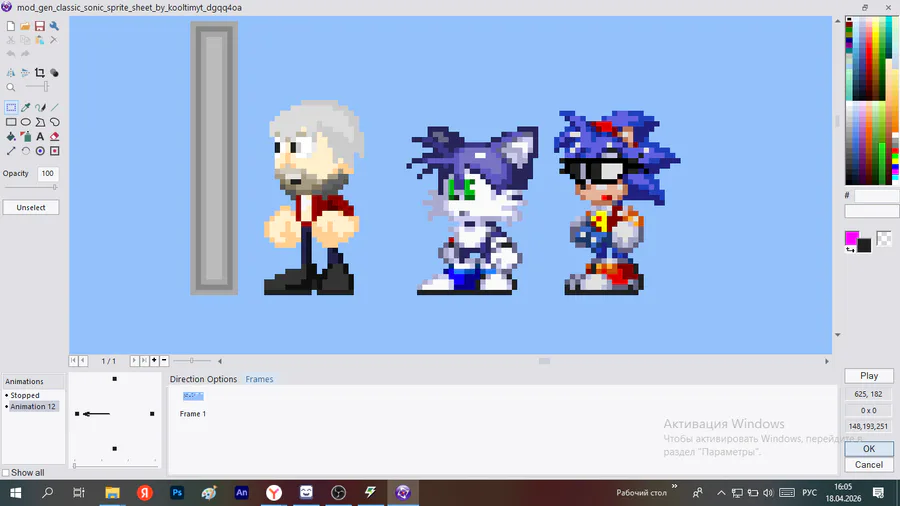Select the freeform Shape tool
Viewport: 900px width, 506px height.
coord(55,122)
